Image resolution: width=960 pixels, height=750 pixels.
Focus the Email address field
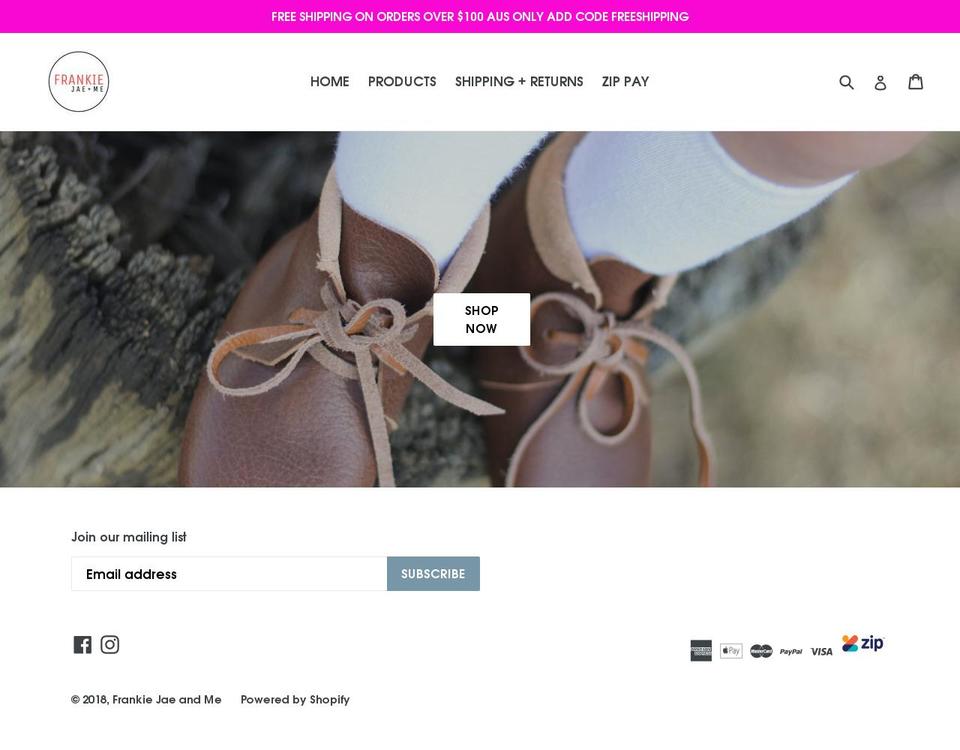point(229,574)
